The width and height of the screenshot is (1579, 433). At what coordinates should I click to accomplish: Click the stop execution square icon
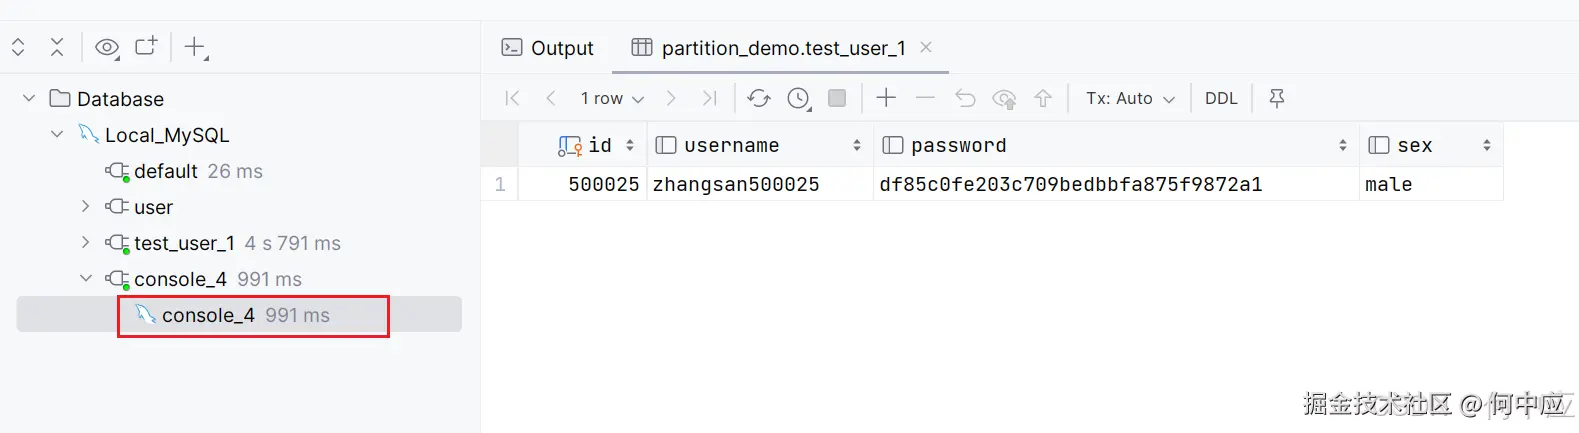coord(837,98)
